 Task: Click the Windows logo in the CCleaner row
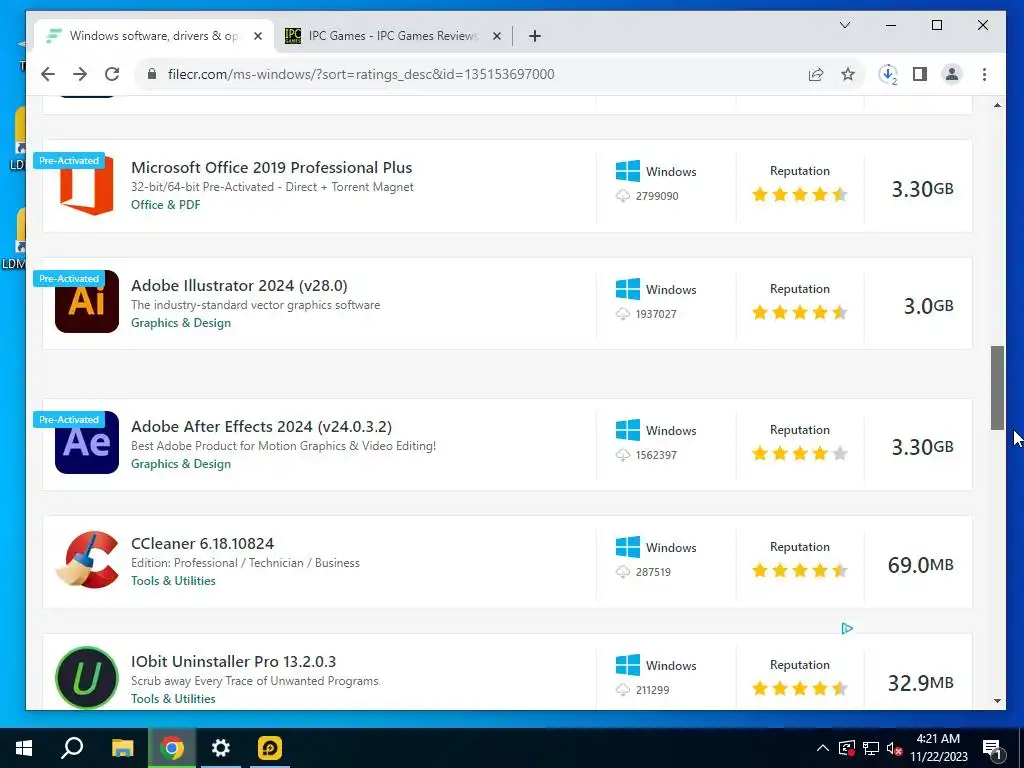click(628, 547)
